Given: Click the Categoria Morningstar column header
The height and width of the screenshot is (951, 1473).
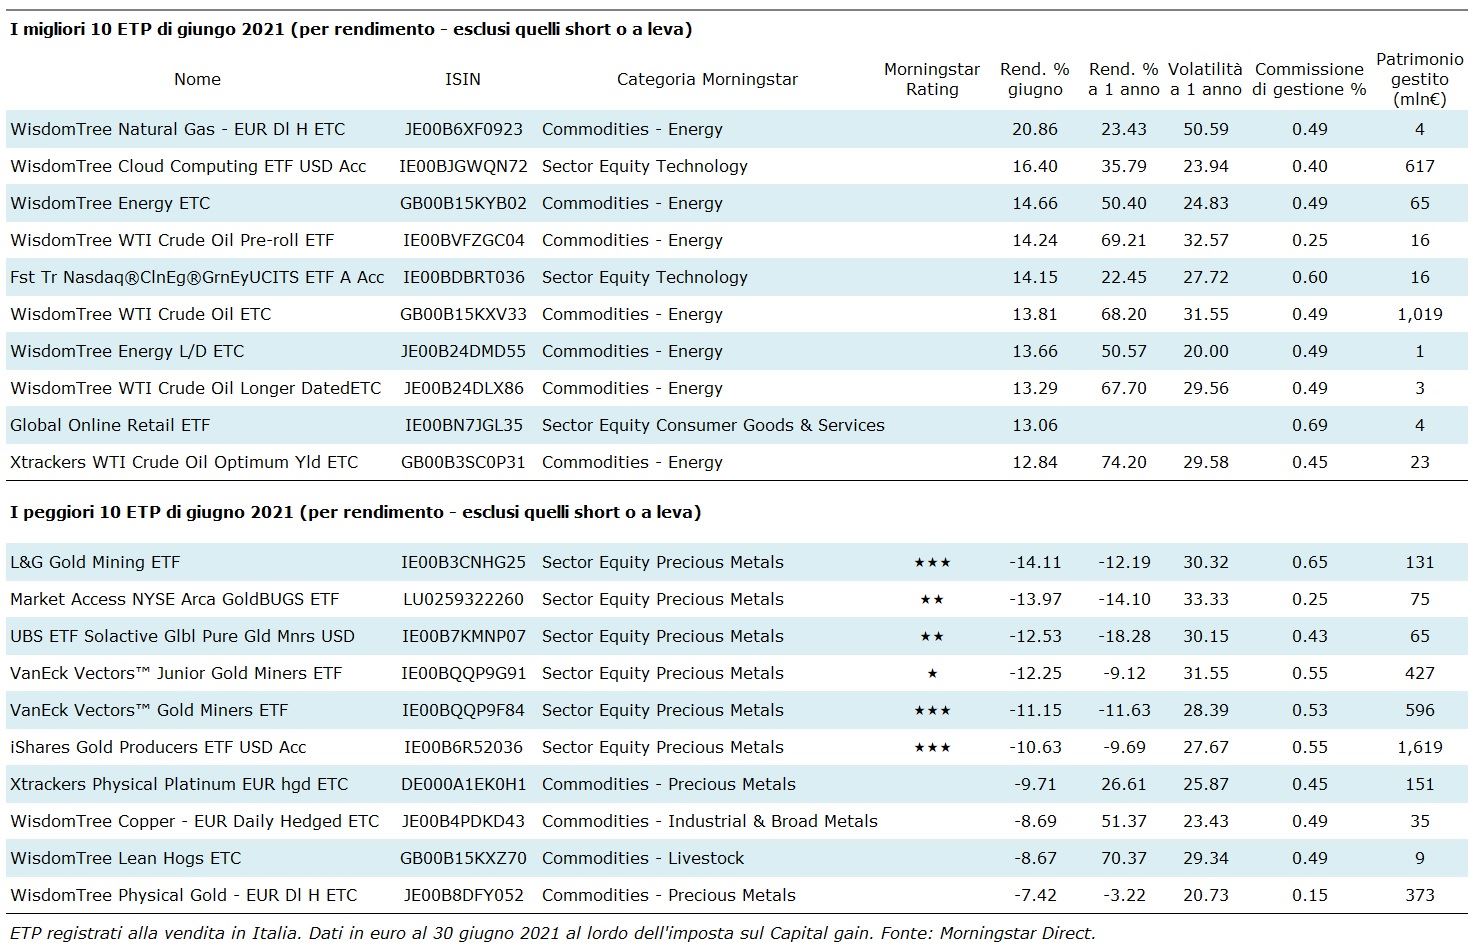Looking at the screenshot, I should pos(707,79).
